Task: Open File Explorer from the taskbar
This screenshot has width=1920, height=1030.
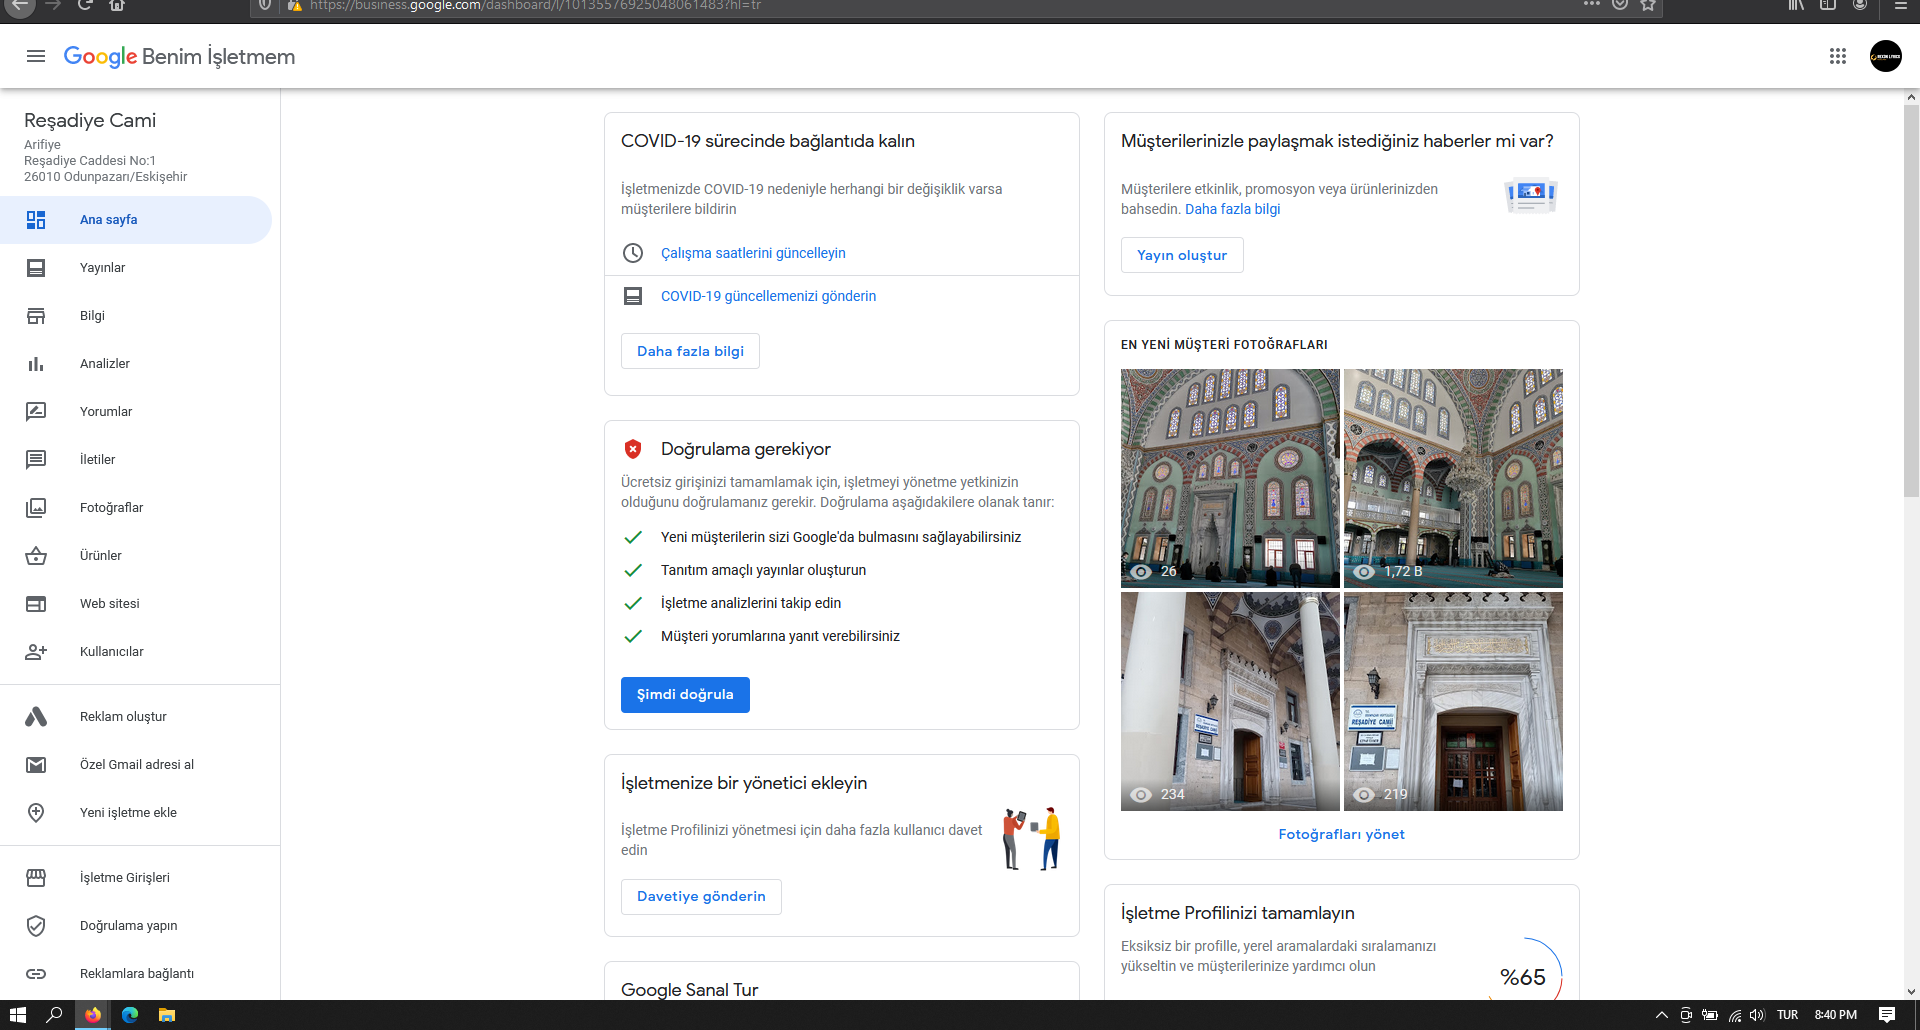Action: [x=167, y=1015]
